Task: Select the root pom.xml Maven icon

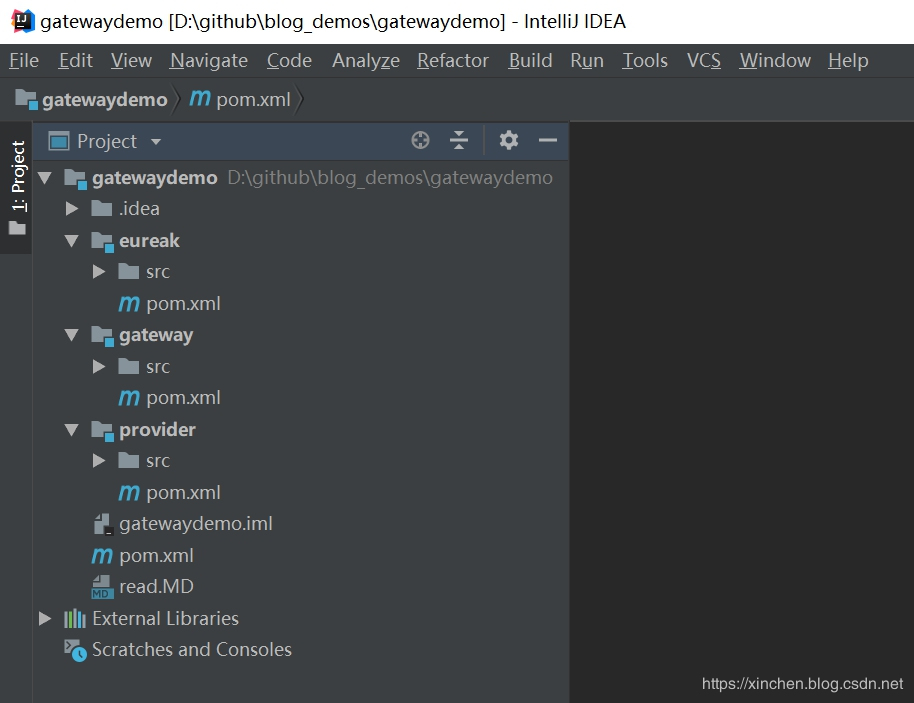Action: pos(157,555)
